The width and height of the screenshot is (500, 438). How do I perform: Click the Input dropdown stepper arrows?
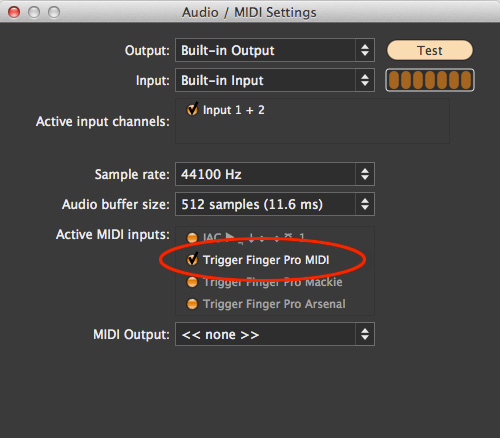365,80
